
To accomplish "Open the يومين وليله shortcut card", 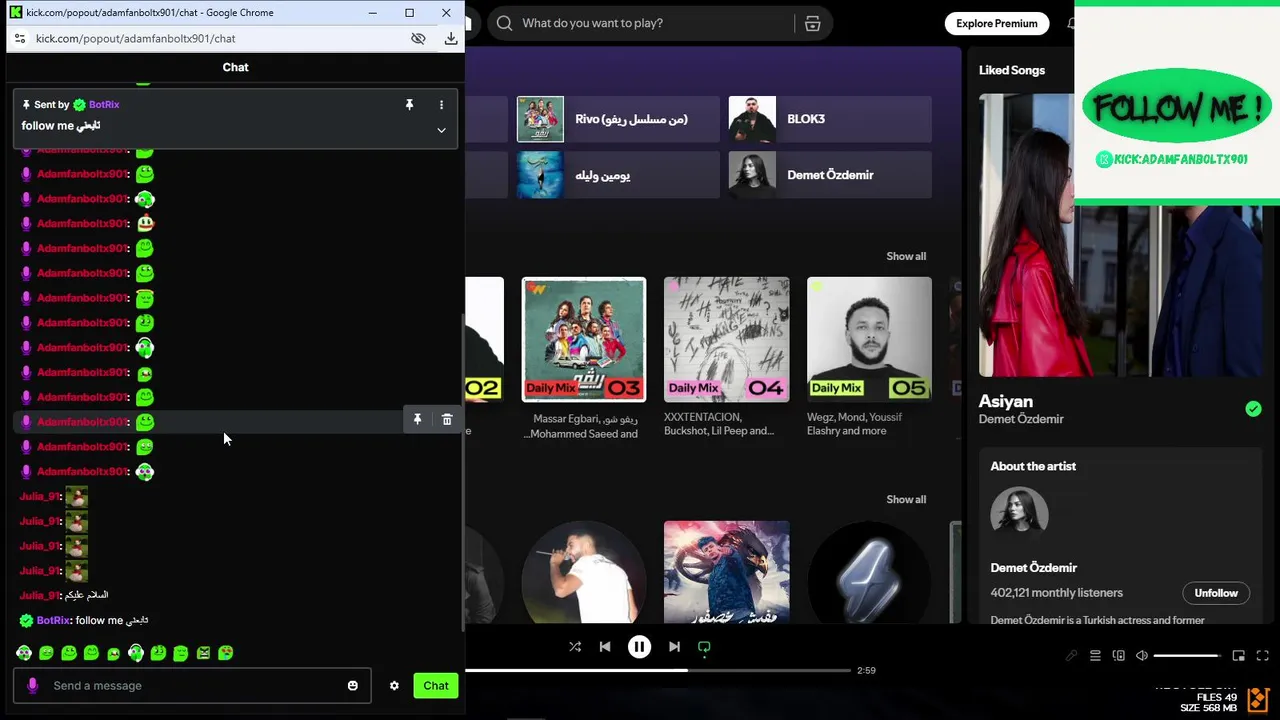I will point(618,175).
